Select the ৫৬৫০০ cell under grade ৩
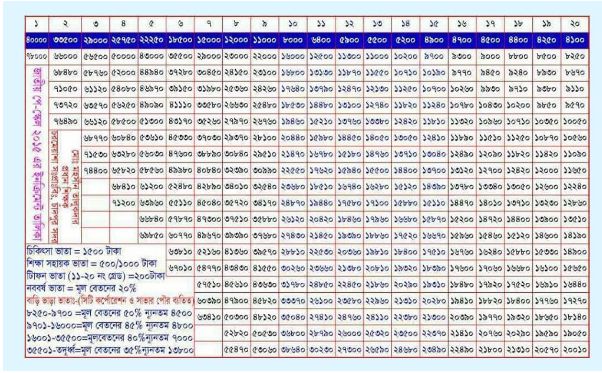602x373 pixels. pyautogui.click(x=95, y=56)
